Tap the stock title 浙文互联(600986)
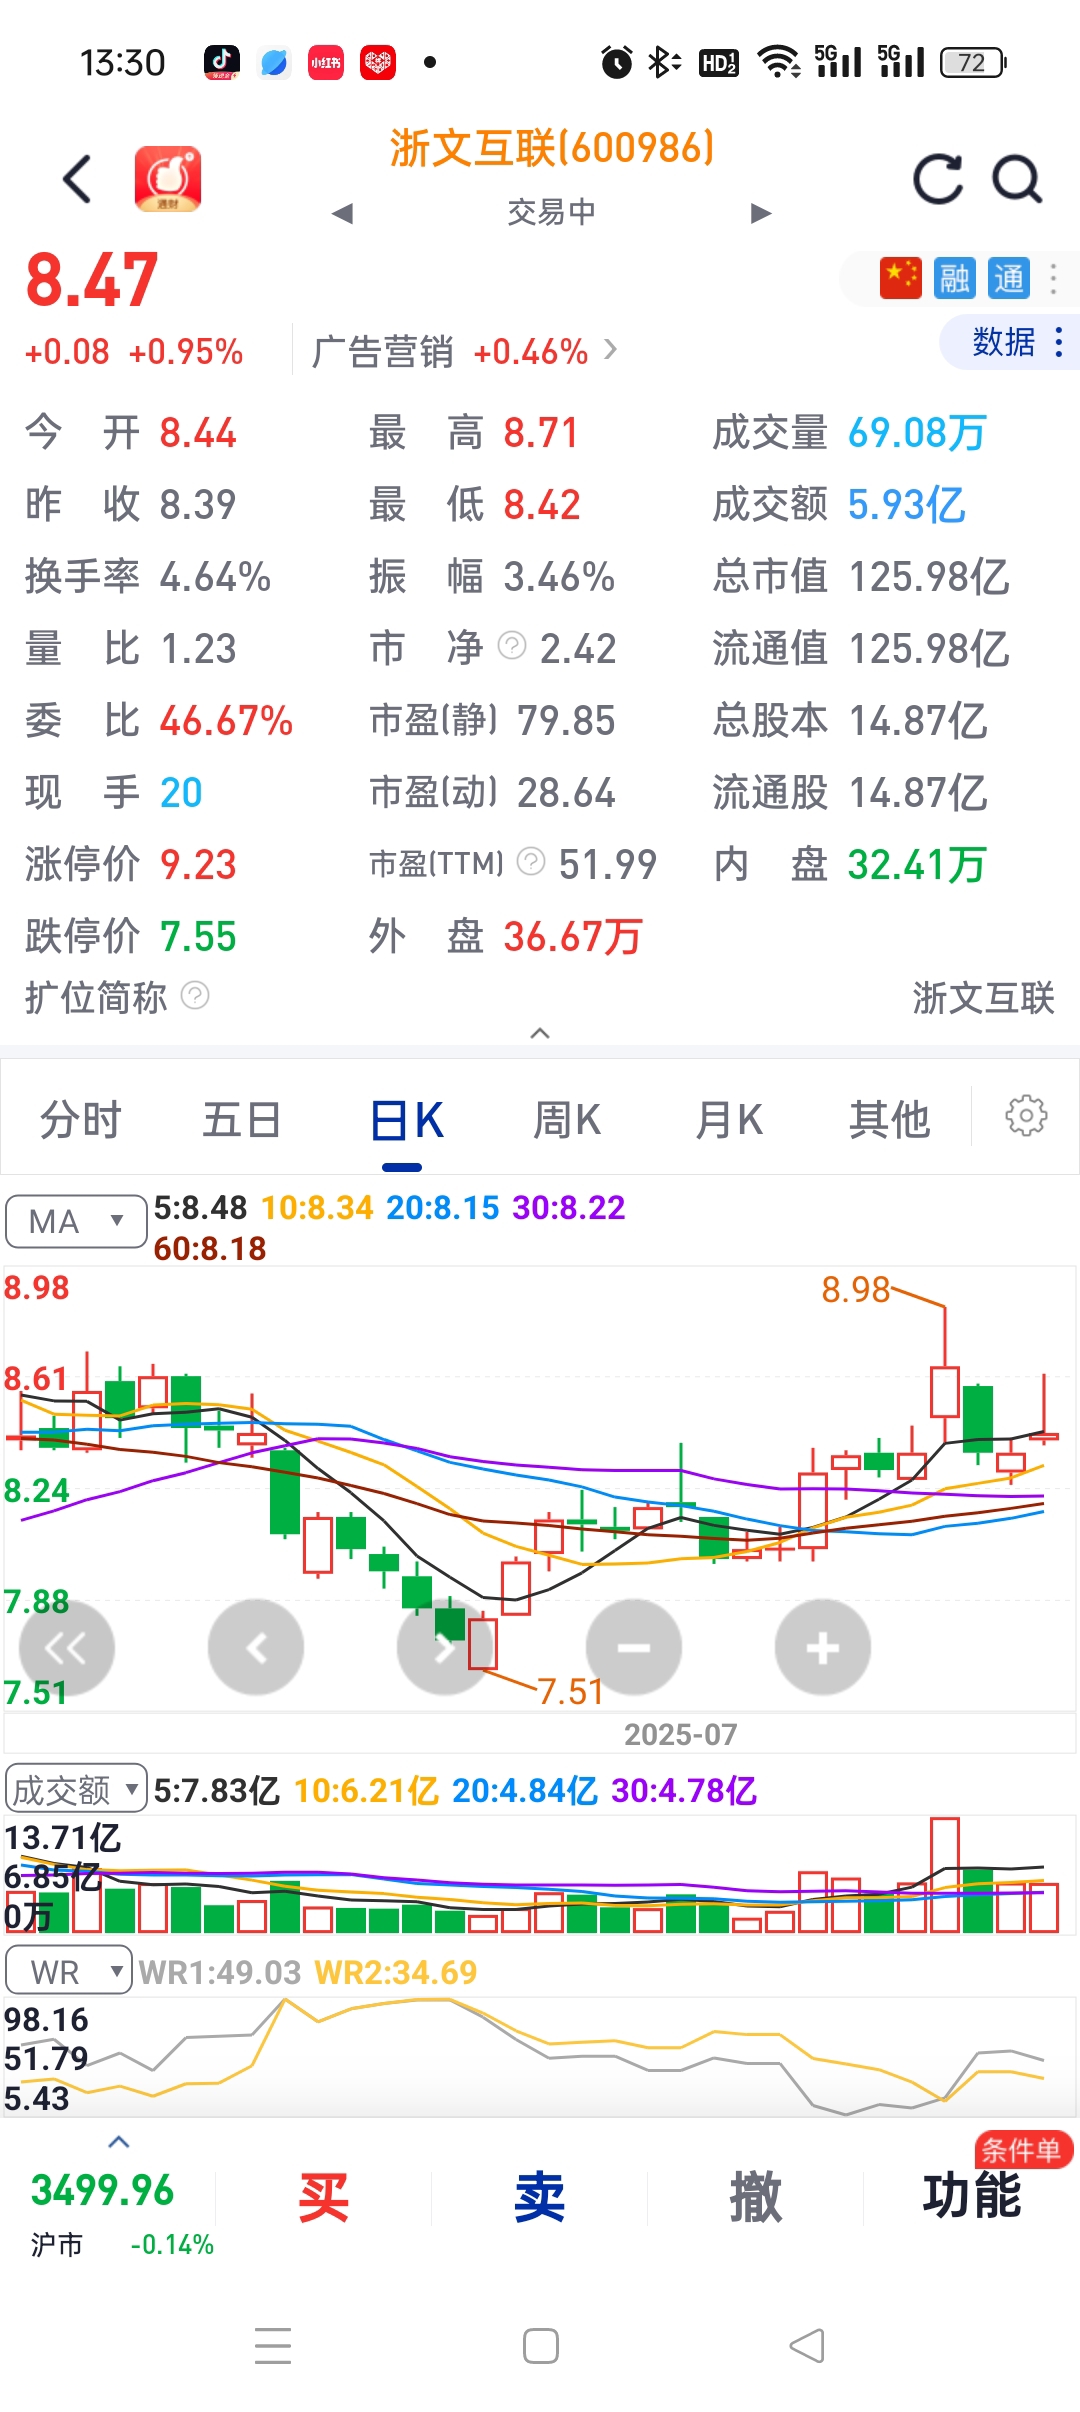1080x2412 pixels. coord(552,148)
